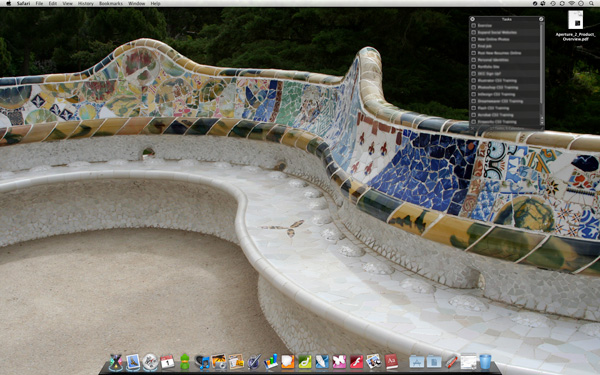Click the heart and music note Dock icon
Viewport: 600px width, 375px height.
click(202, 362)
